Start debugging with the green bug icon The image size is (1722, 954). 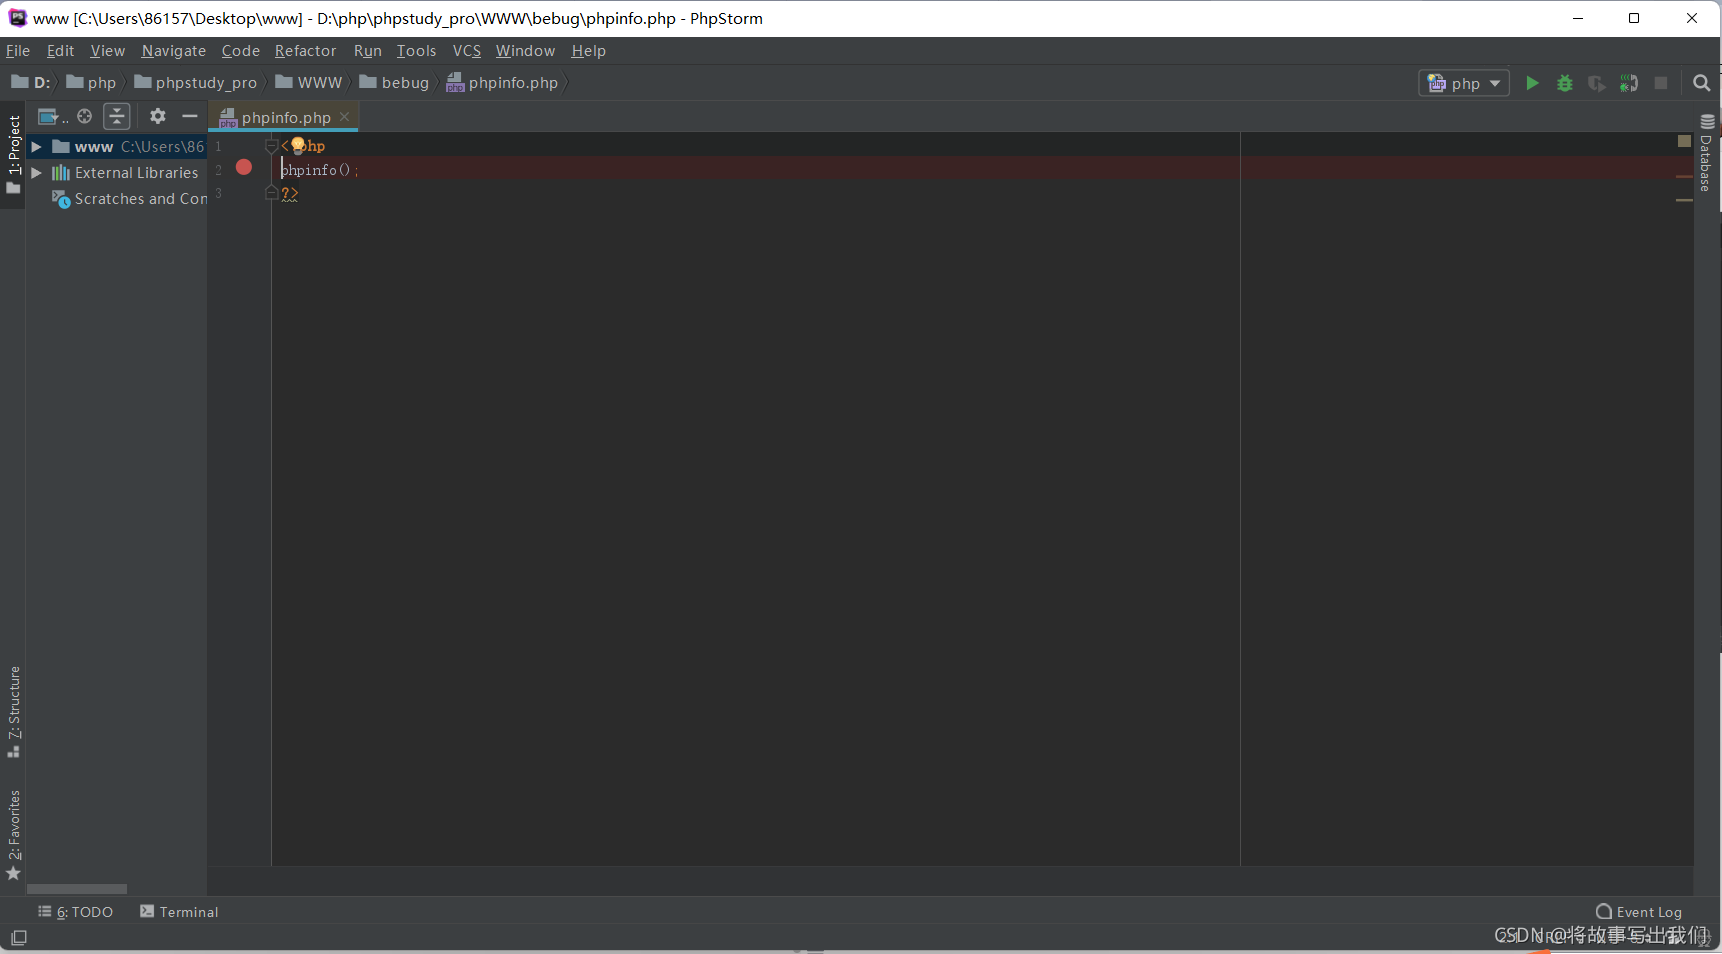pos(1565,83)
